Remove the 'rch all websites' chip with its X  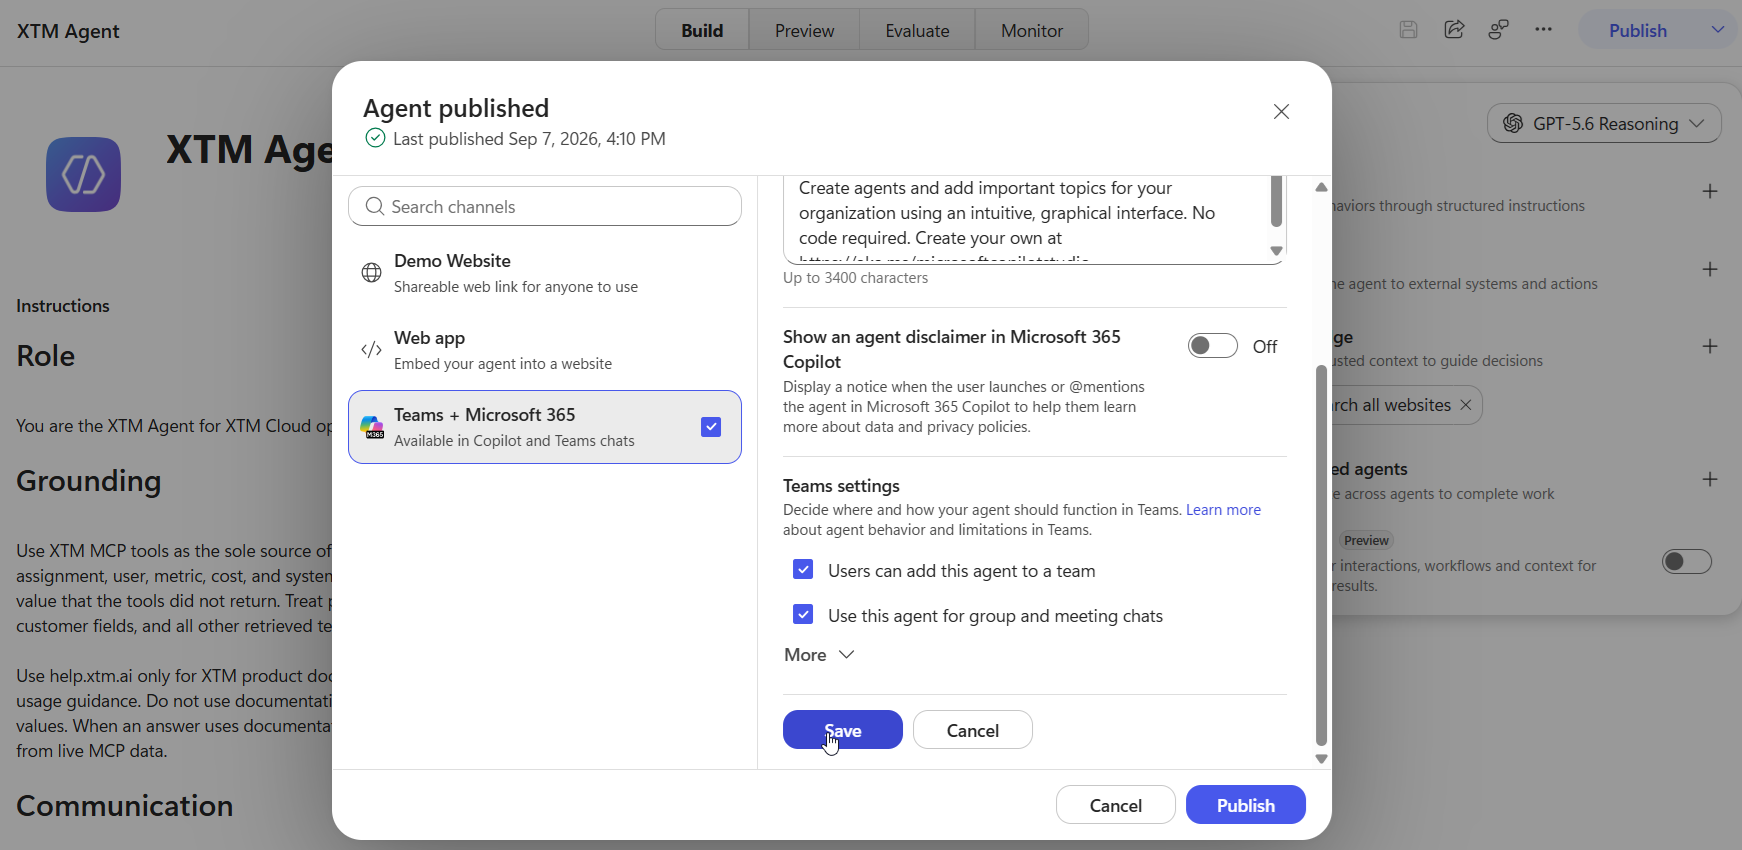[1465, 405]
